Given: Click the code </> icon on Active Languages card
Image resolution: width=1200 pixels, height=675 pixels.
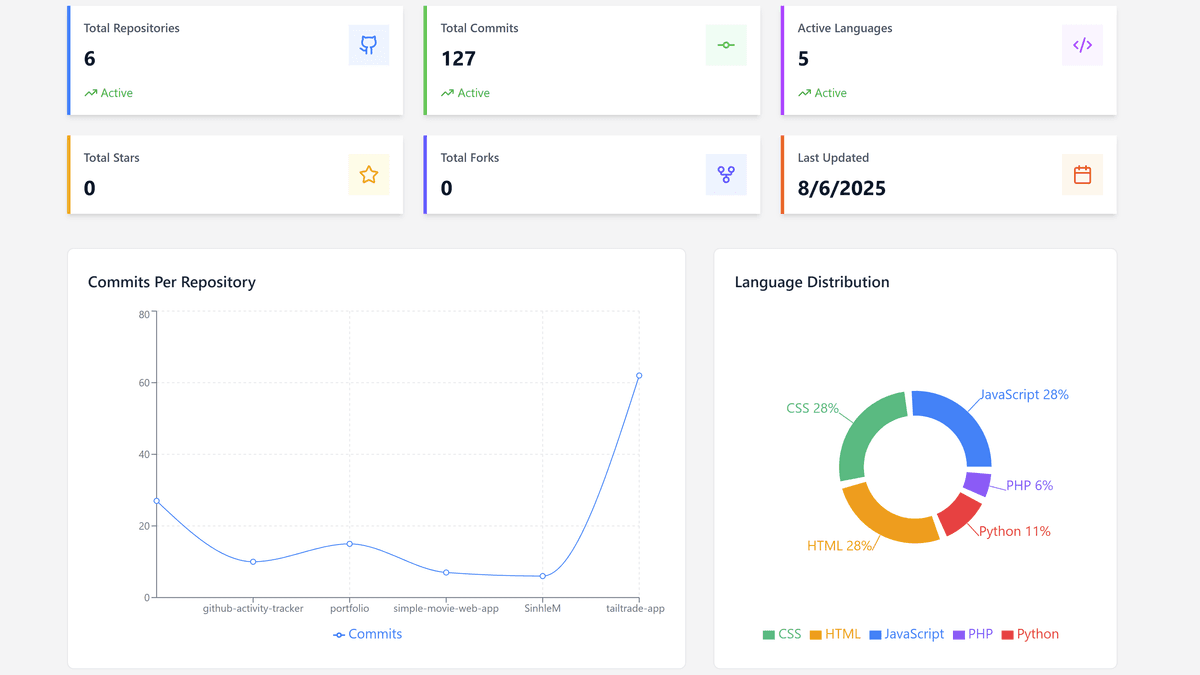Looking at the screenshot, I should pos(1082,45).
